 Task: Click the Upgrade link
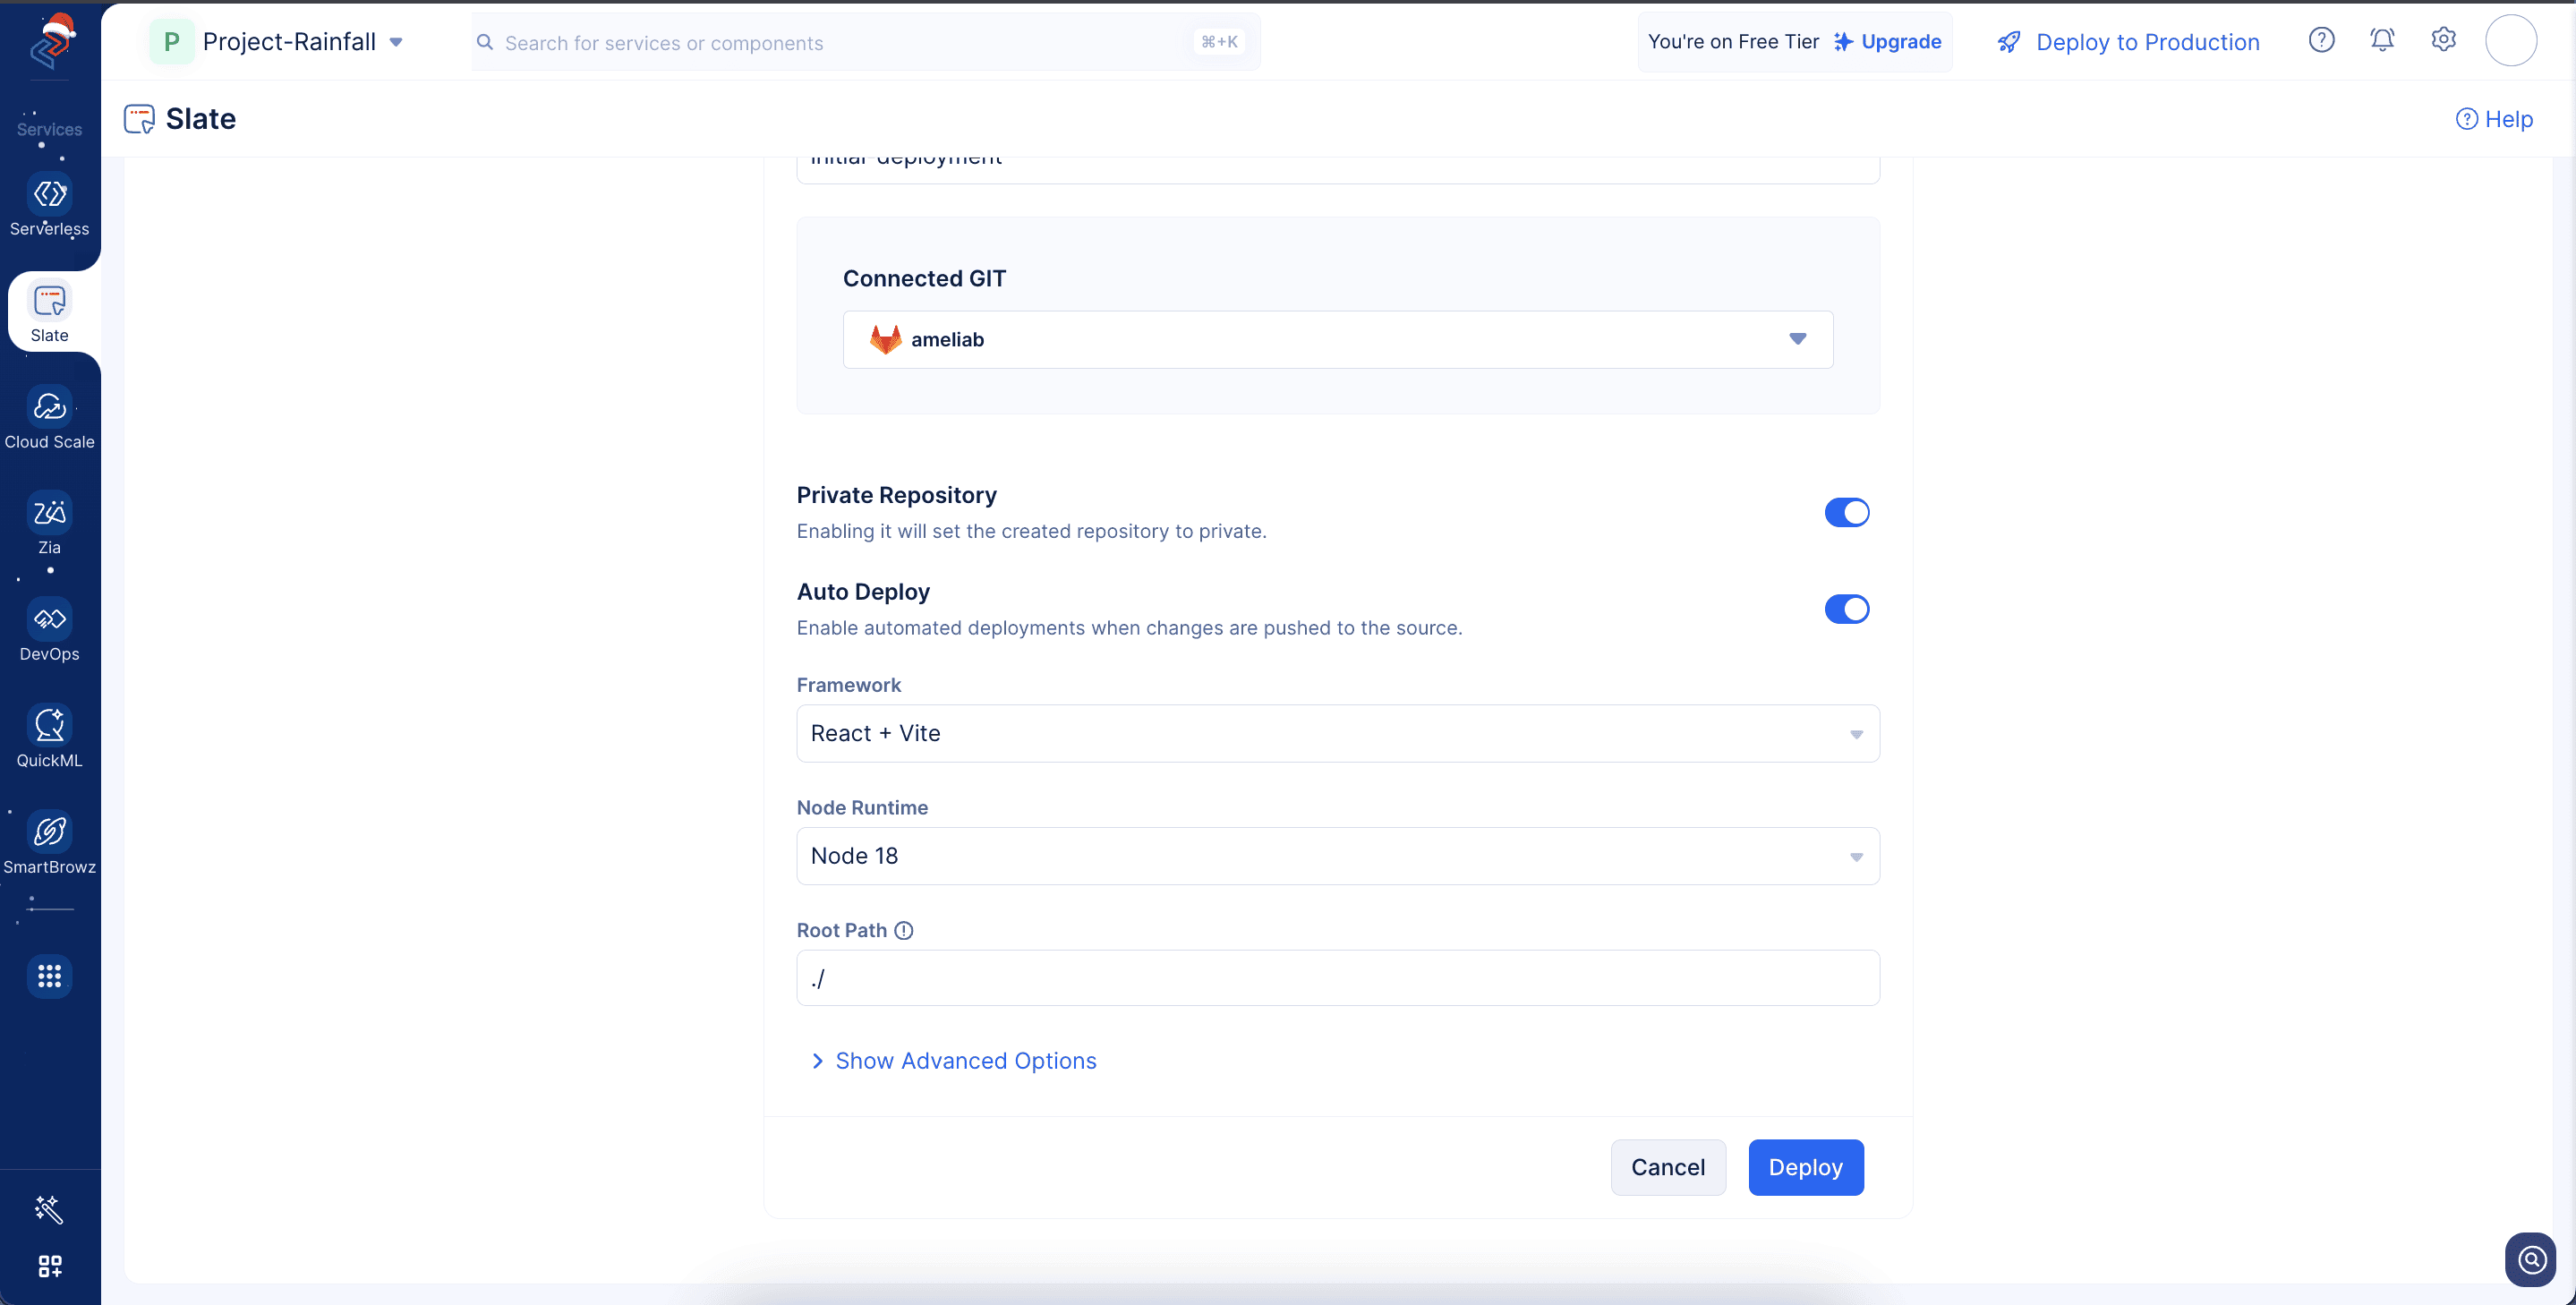pyautogui.click(x=1887, y=42)
